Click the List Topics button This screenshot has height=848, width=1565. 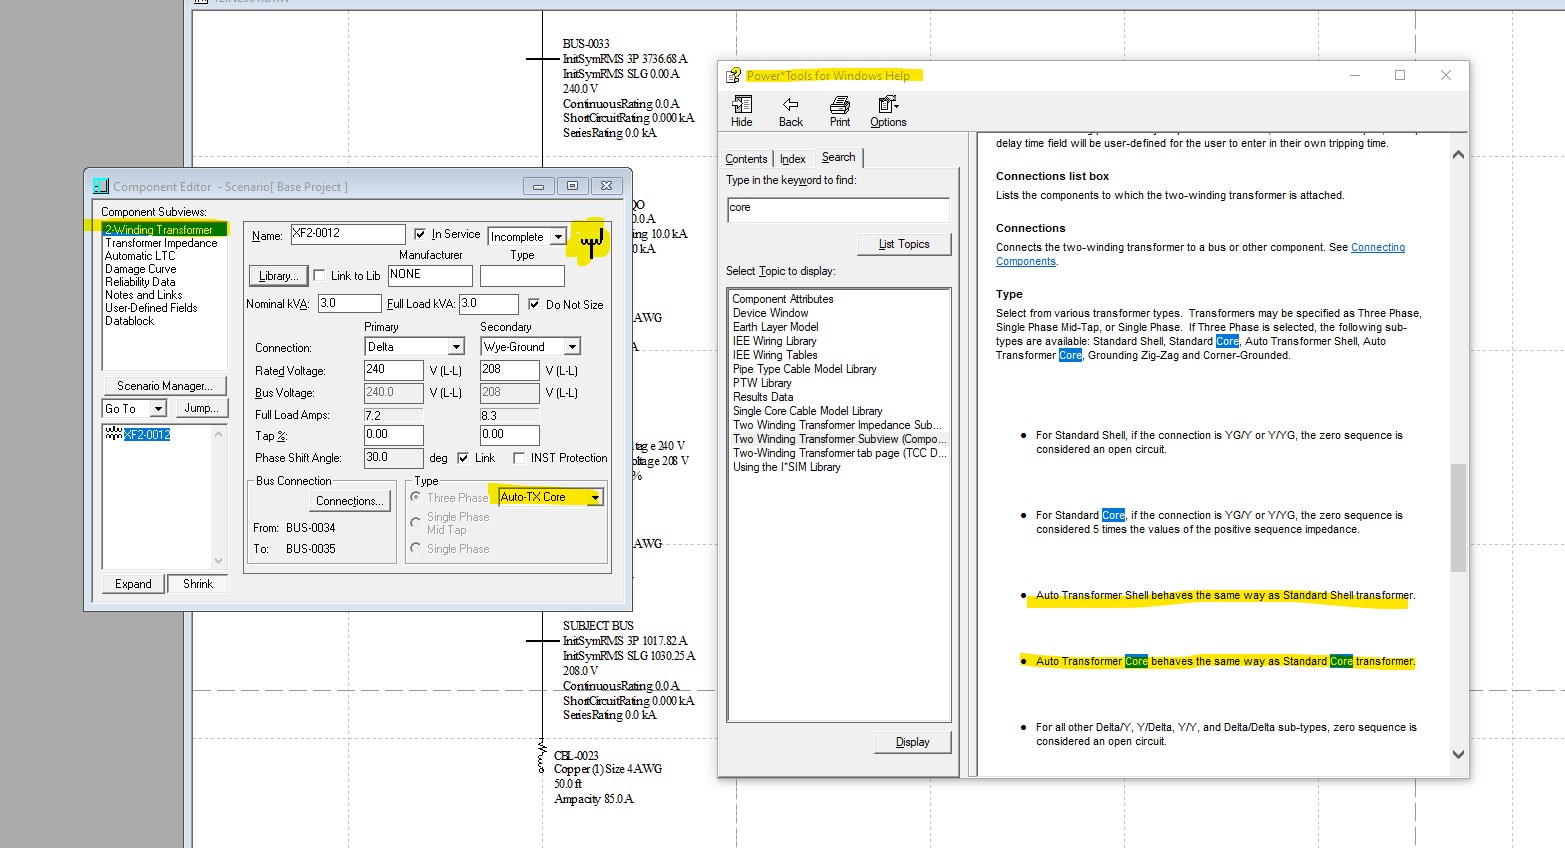click(x=904, y=244)
